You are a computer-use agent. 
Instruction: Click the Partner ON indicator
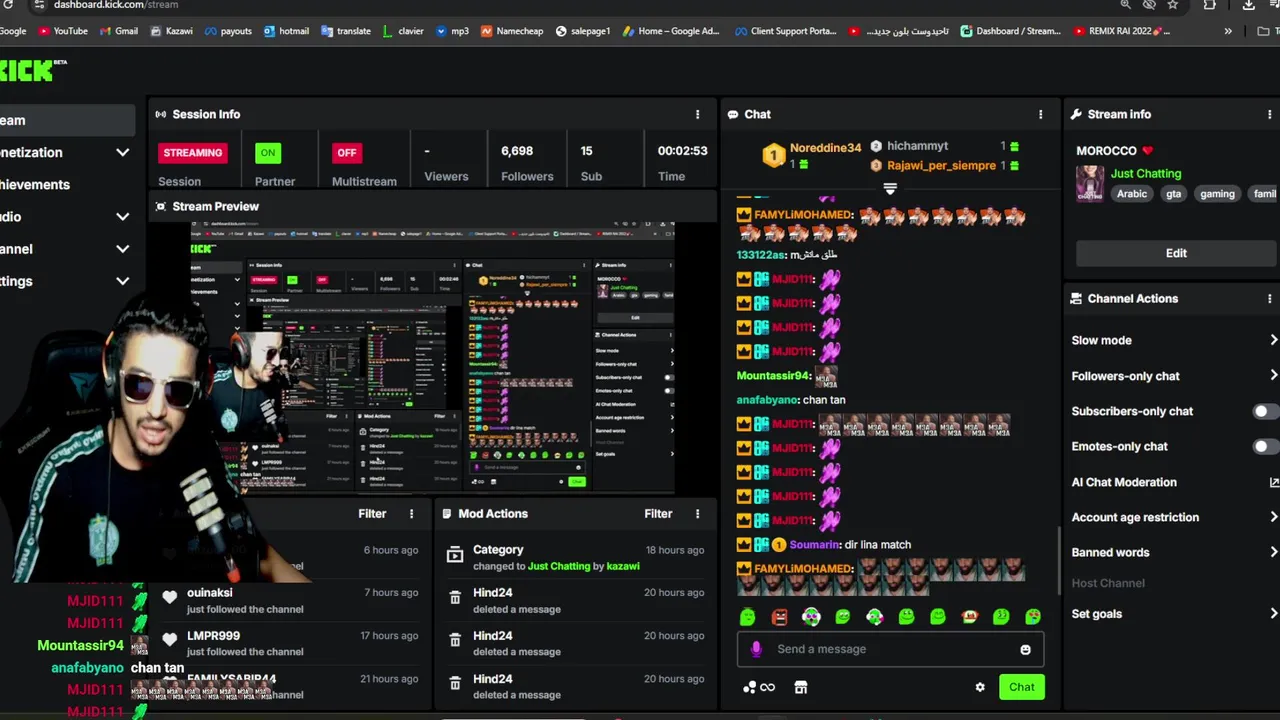click(267, 152)
